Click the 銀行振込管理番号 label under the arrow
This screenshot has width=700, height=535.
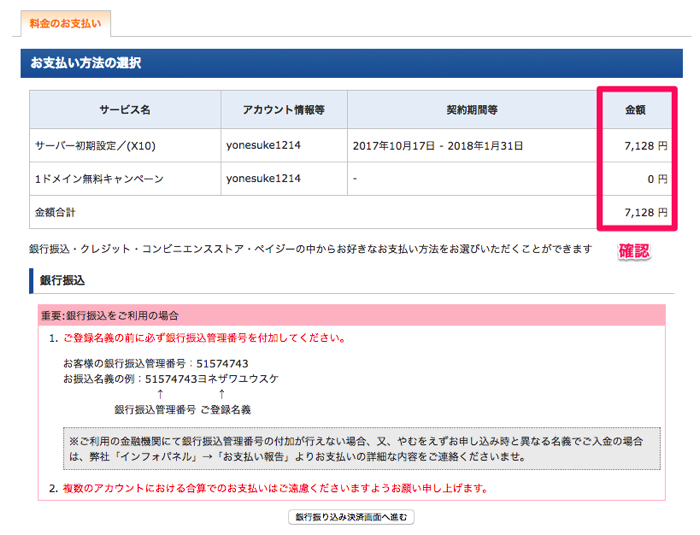point(155,410)
